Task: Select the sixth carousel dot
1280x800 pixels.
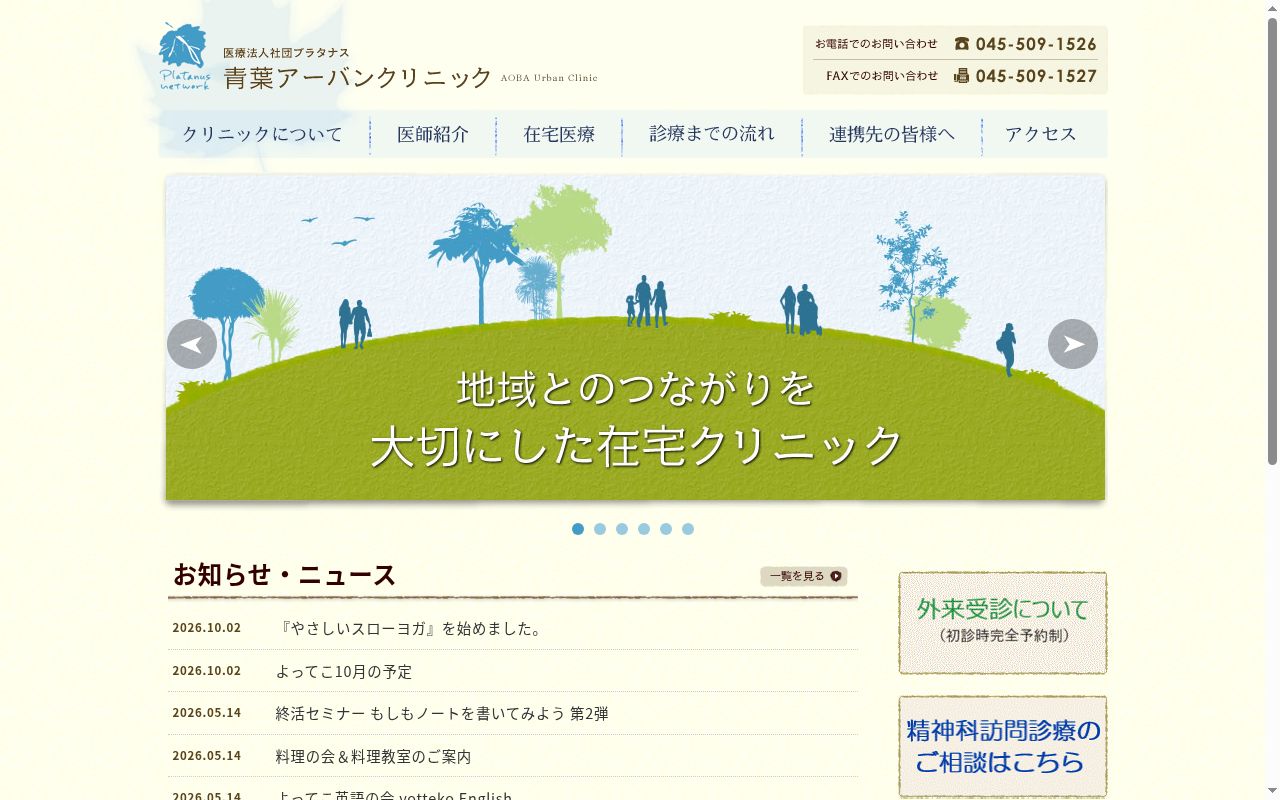Action: tap(688, 529)
